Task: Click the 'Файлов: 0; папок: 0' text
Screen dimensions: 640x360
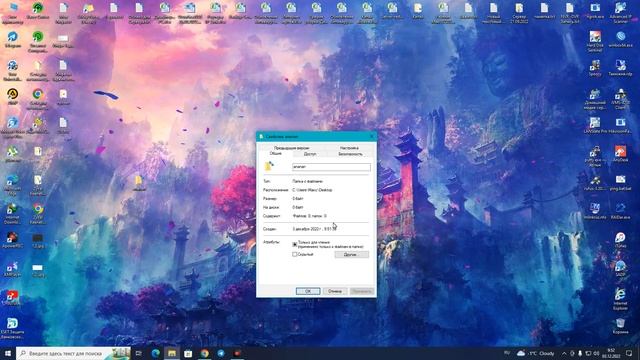Action: click(310, 216)
